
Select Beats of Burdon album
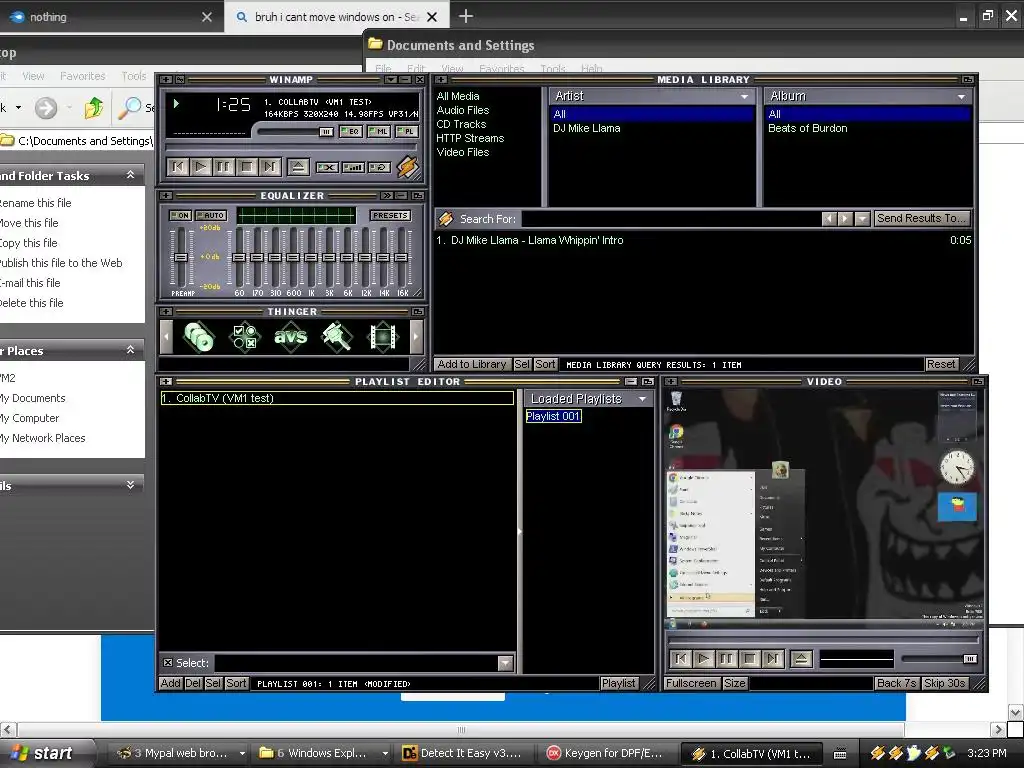coord(807,128)
